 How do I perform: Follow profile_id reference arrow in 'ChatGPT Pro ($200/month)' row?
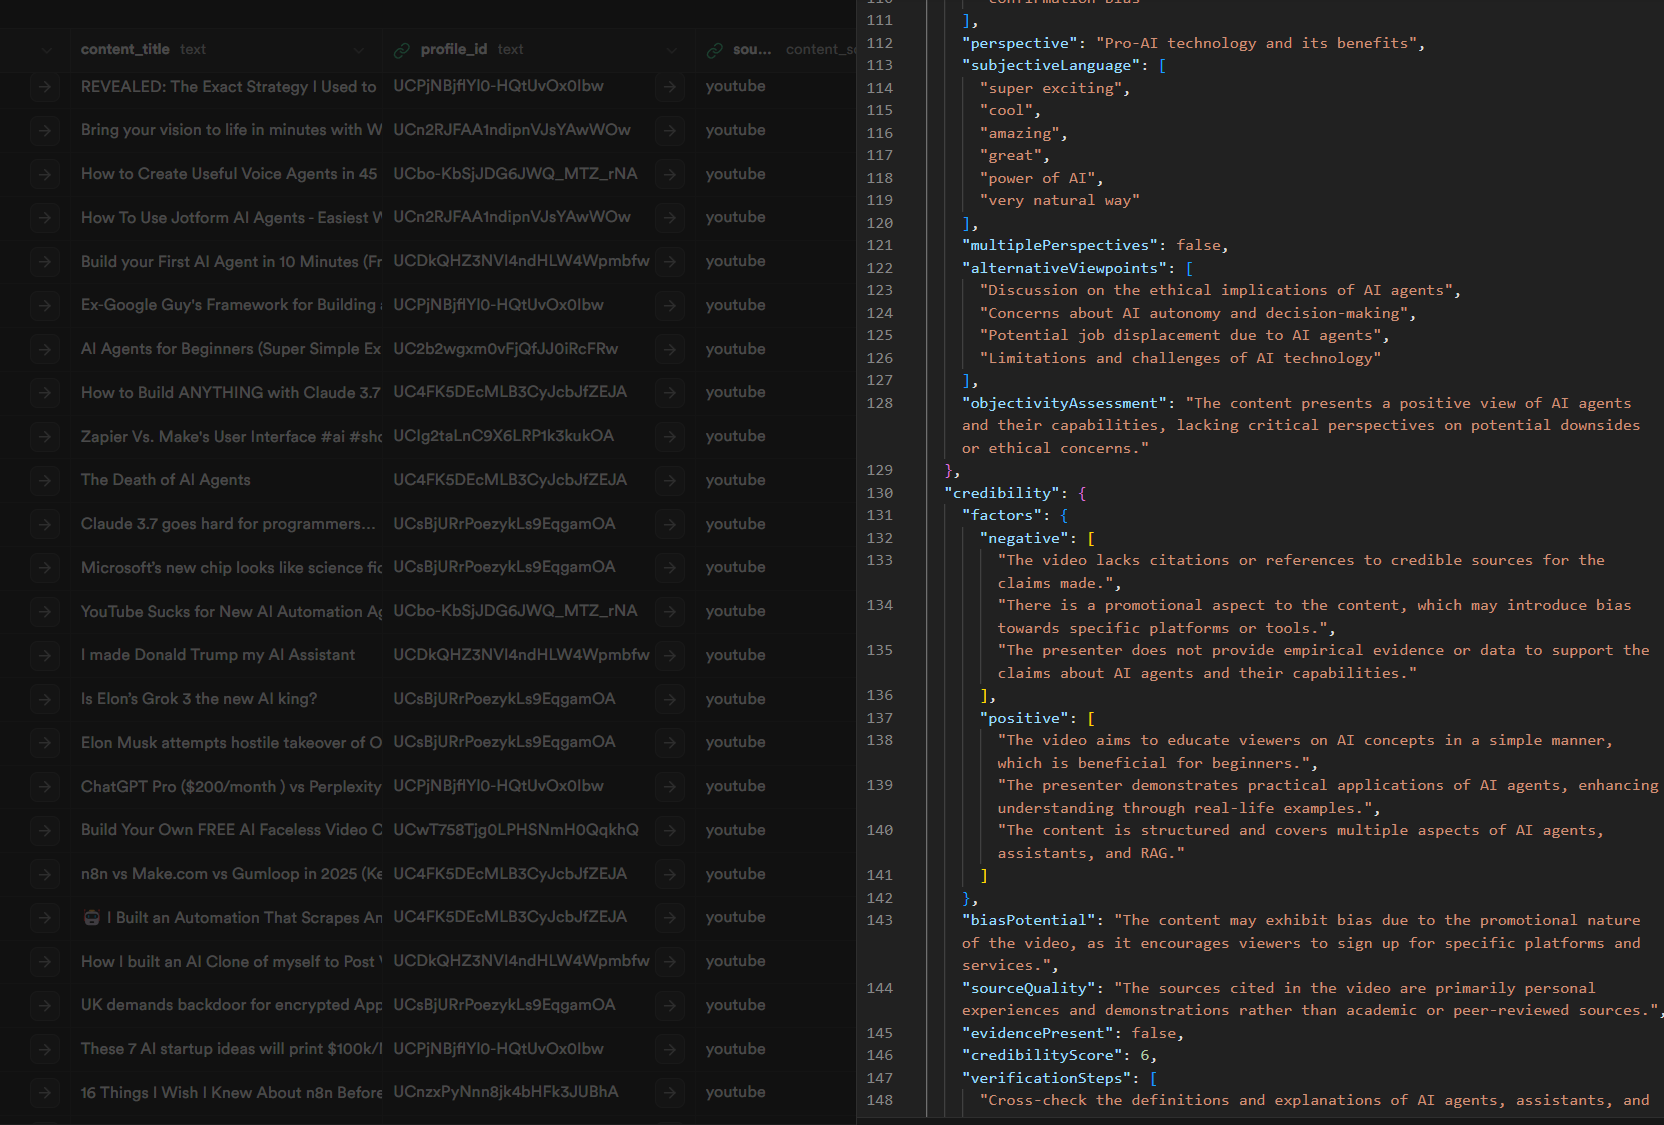(x=669, y=787)
